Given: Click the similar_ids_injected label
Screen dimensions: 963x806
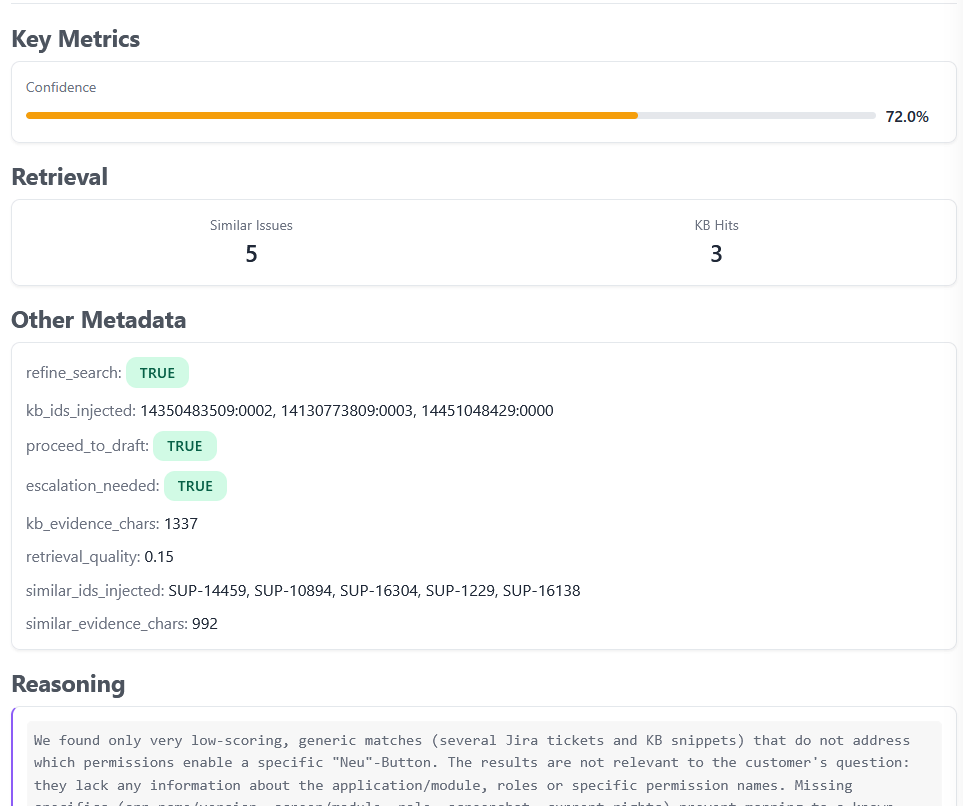Looking at the screenshot, I should click(95, 590).
